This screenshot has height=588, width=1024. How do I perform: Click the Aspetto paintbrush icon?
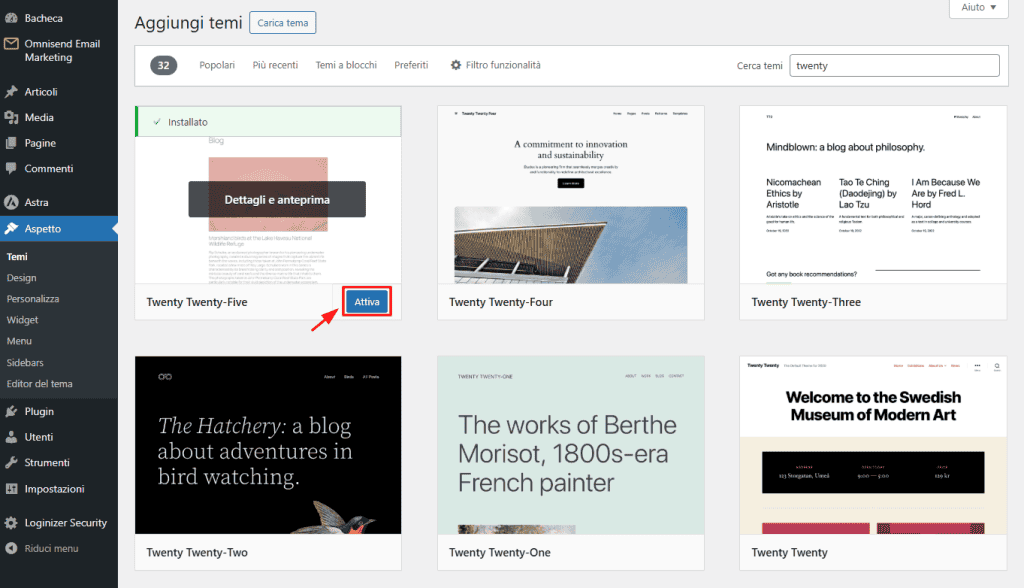[x=11, y=229]
